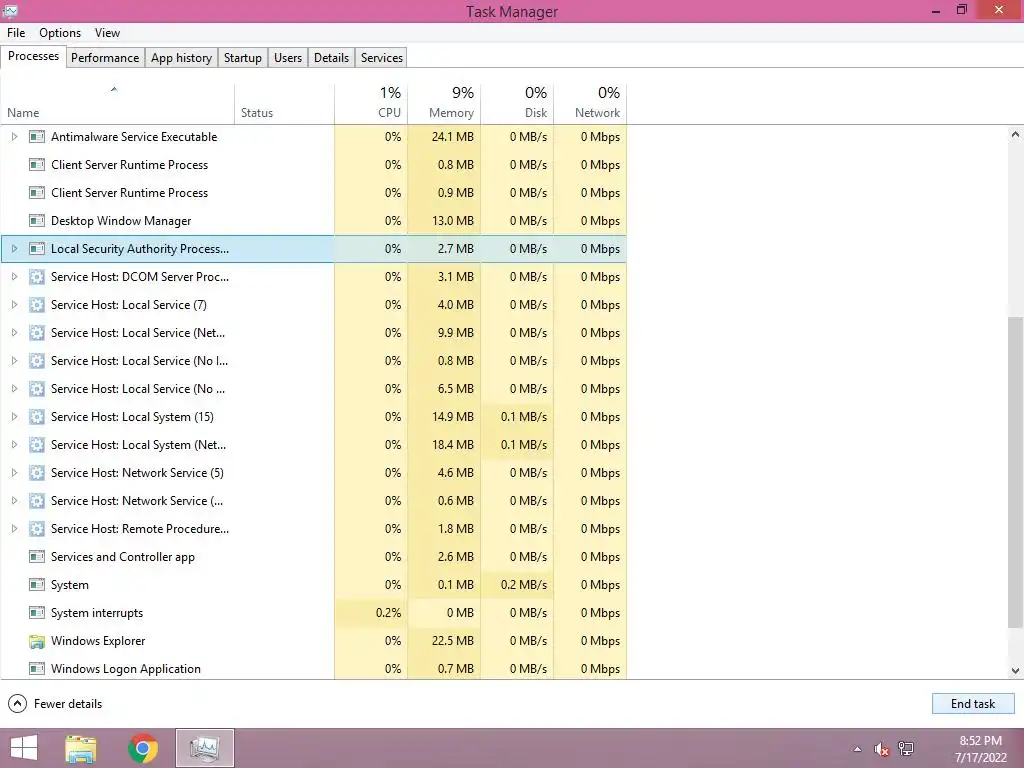The height and width of the screenshot is (768, 1024).
Task: Click the End task button
Action: [972, 703]
